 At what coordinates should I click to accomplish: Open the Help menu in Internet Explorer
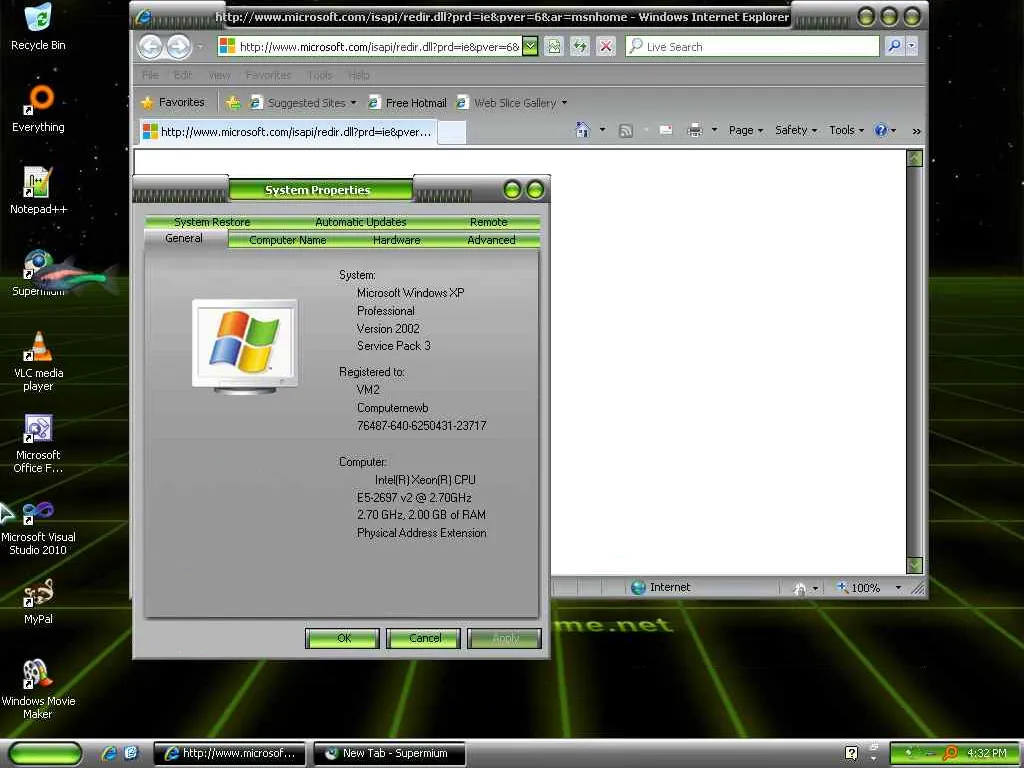click(359, 75)
